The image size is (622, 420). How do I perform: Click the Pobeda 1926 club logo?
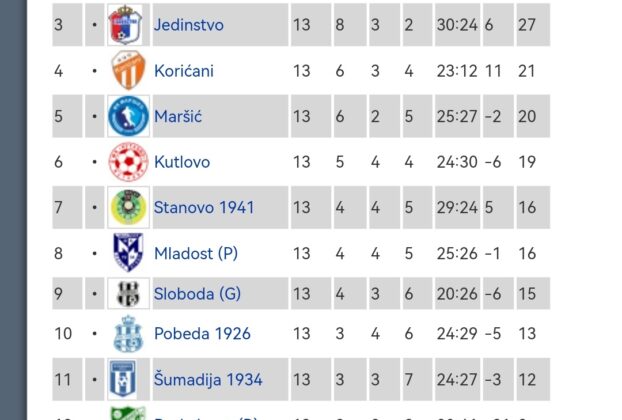point(128,334)
